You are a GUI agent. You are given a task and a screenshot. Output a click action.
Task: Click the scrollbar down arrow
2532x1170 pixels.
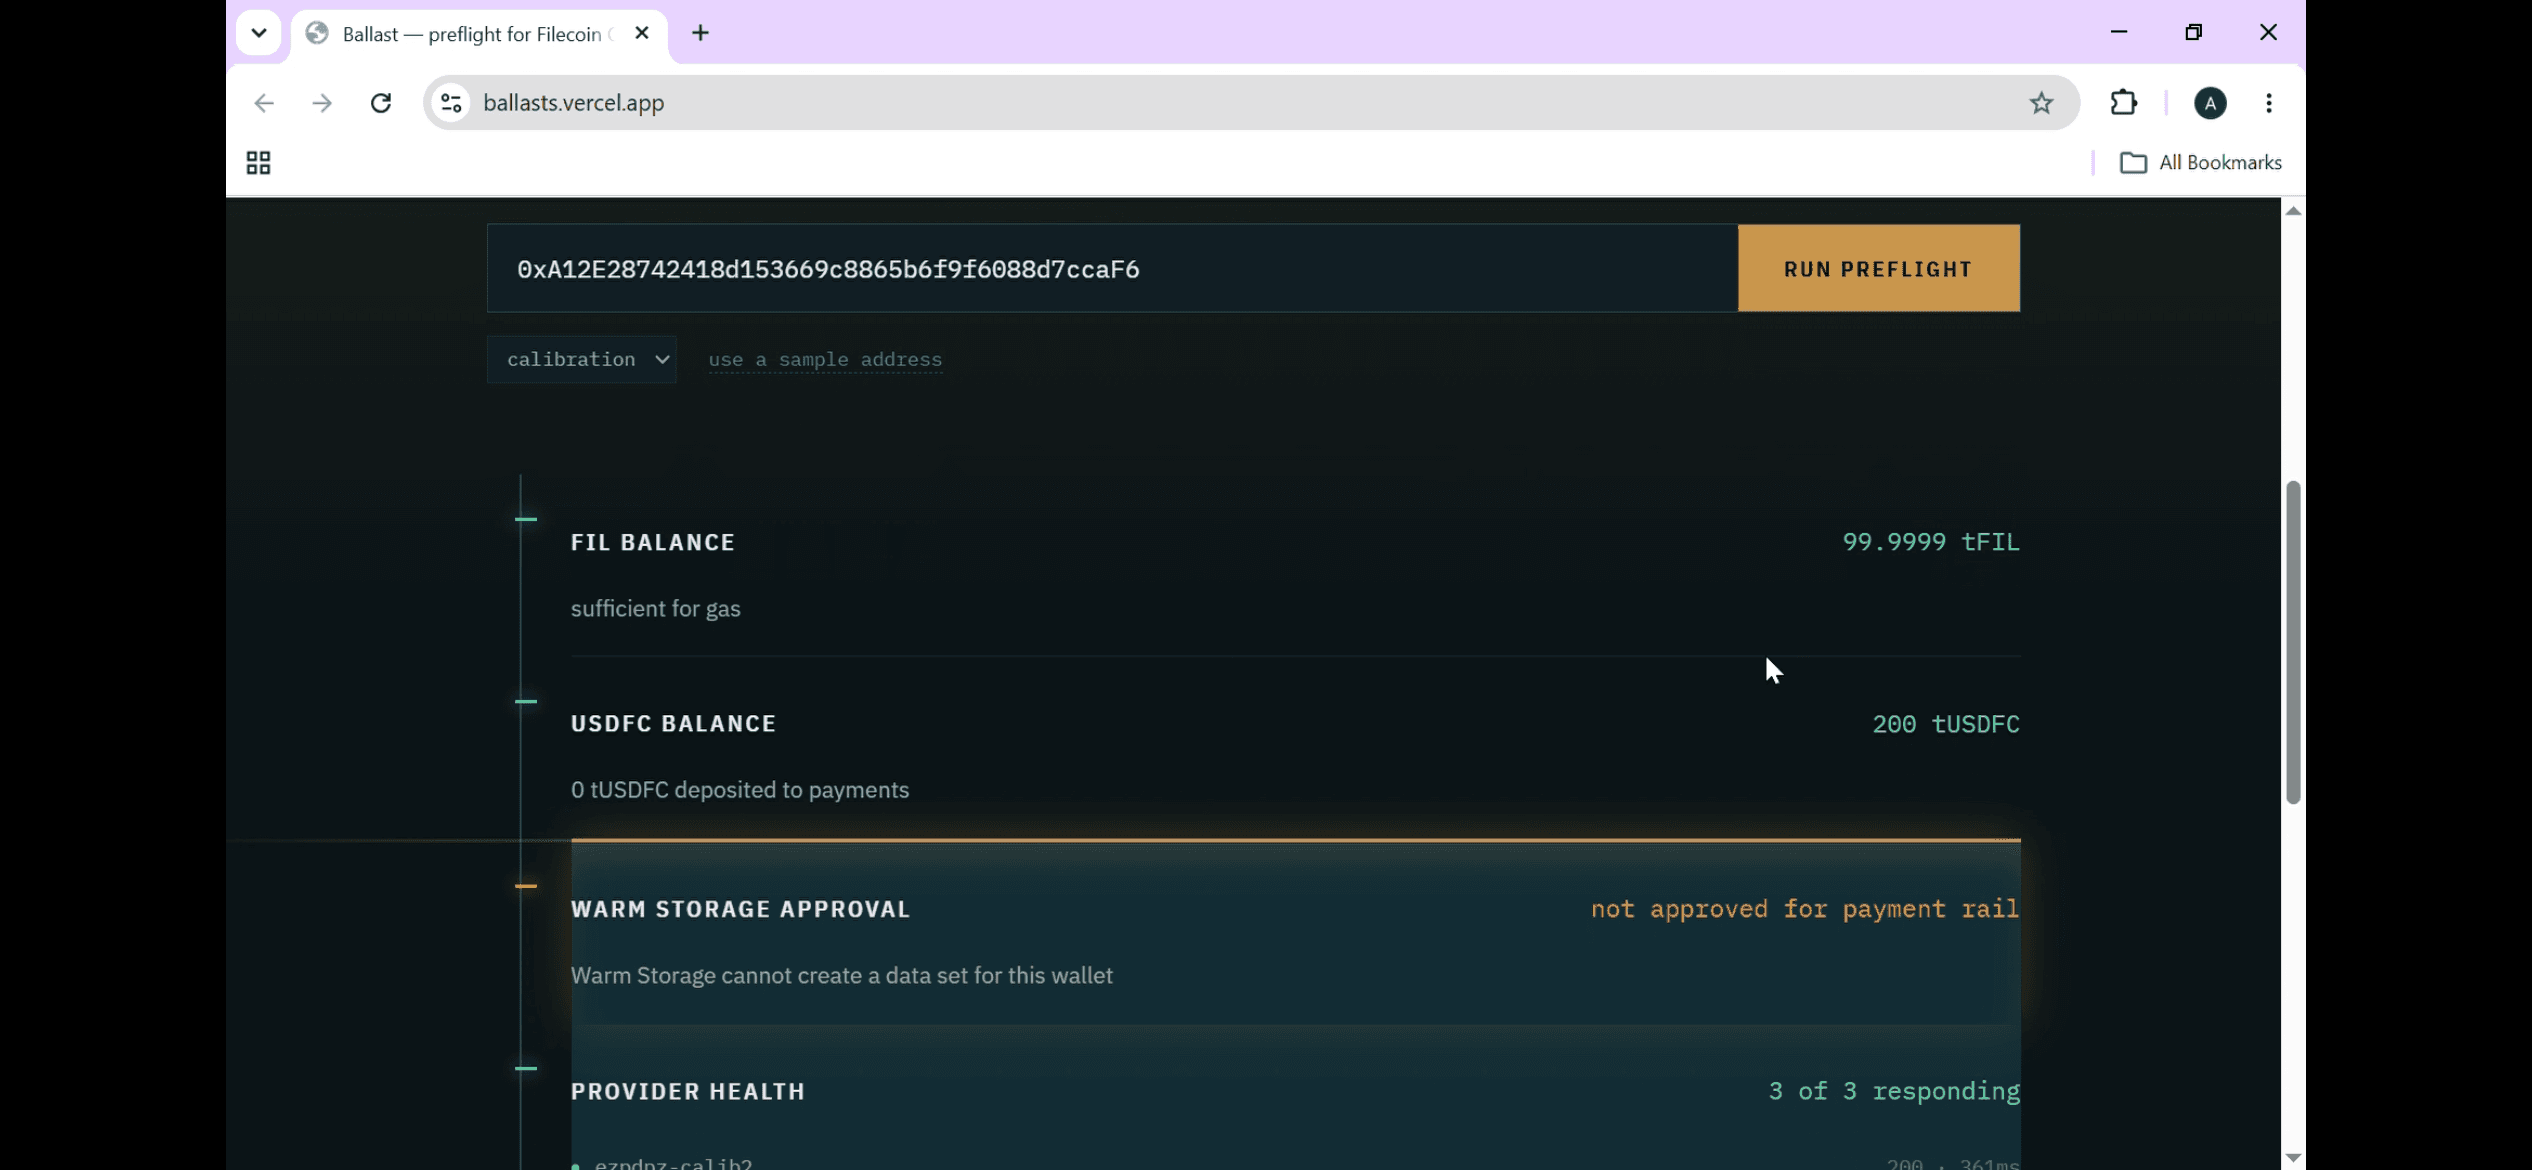pos(2293,1157)
